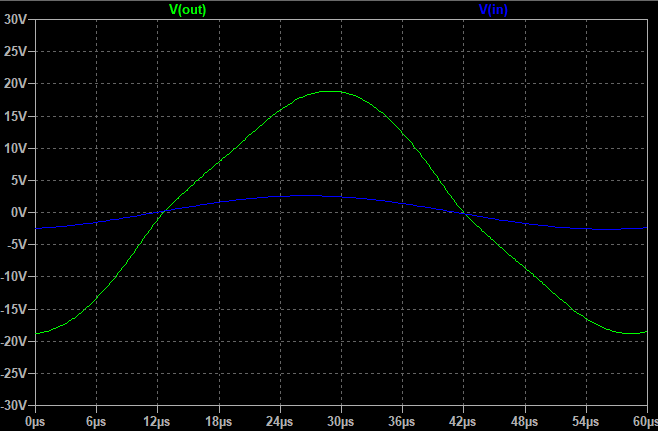Click the 24µs time axis label
Screen dimensions: 658x431
(280, 422)
